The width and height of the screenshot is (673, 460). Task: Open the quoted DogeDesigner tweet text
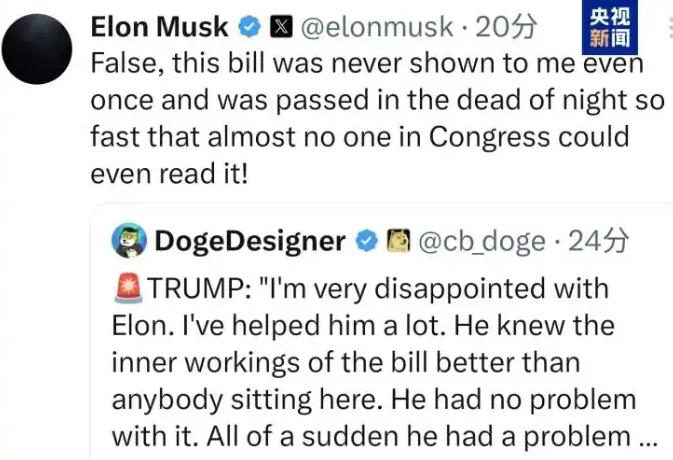pos(384,362)
